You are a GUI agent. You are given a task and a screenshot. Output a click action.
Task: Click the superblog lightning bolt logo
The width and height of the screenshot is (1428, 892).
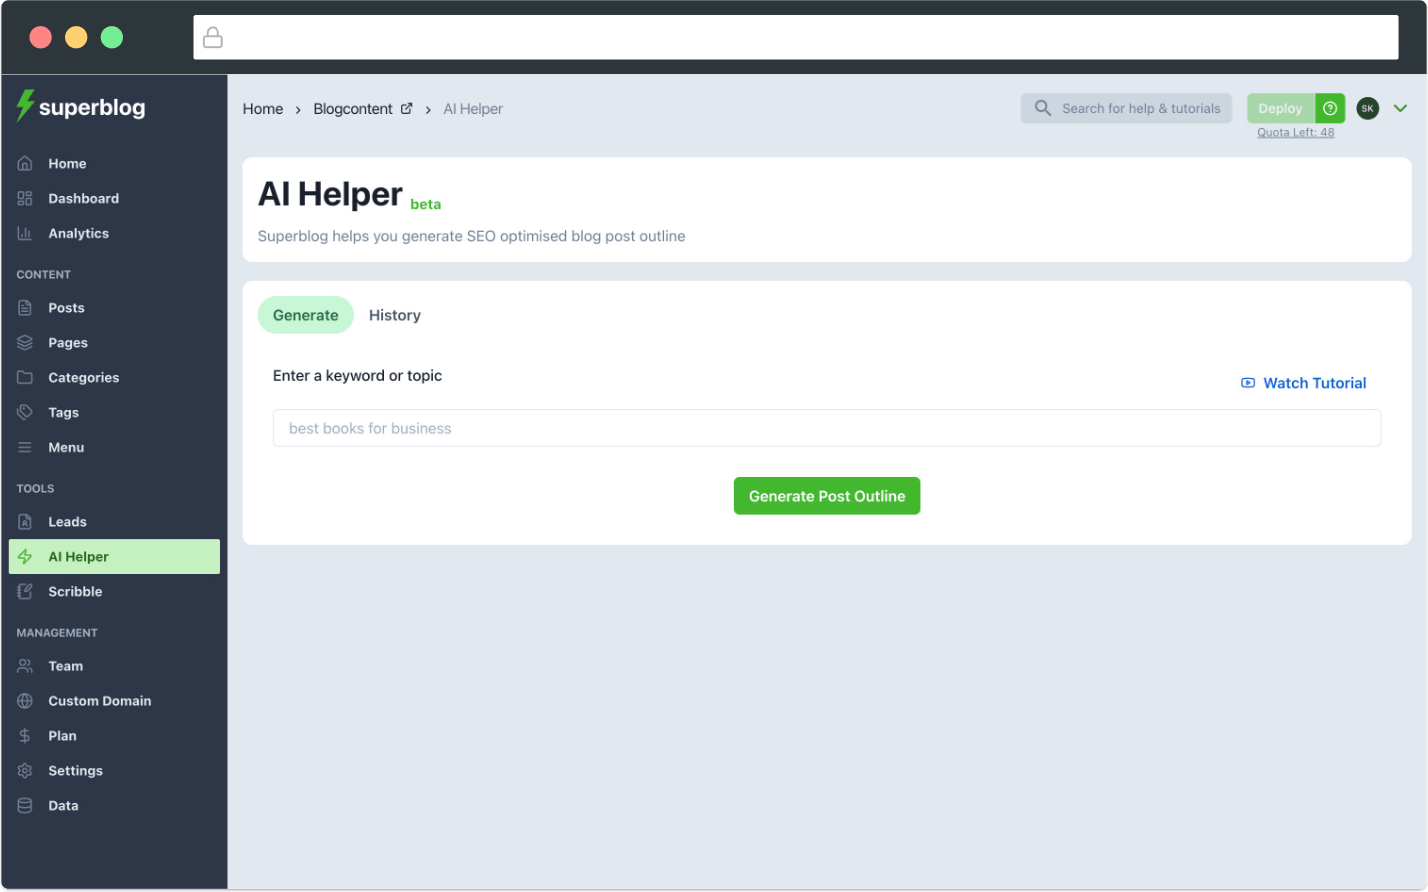pyautogui.click(x=25, y=106)
